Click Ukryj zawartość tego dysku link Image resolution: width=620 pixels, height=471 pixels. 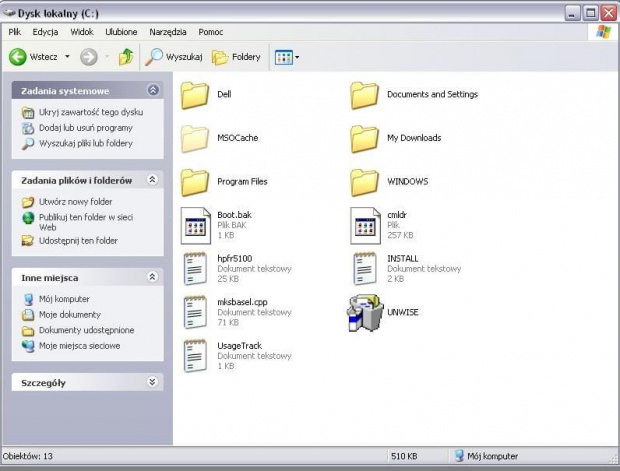tap(91, 112)
